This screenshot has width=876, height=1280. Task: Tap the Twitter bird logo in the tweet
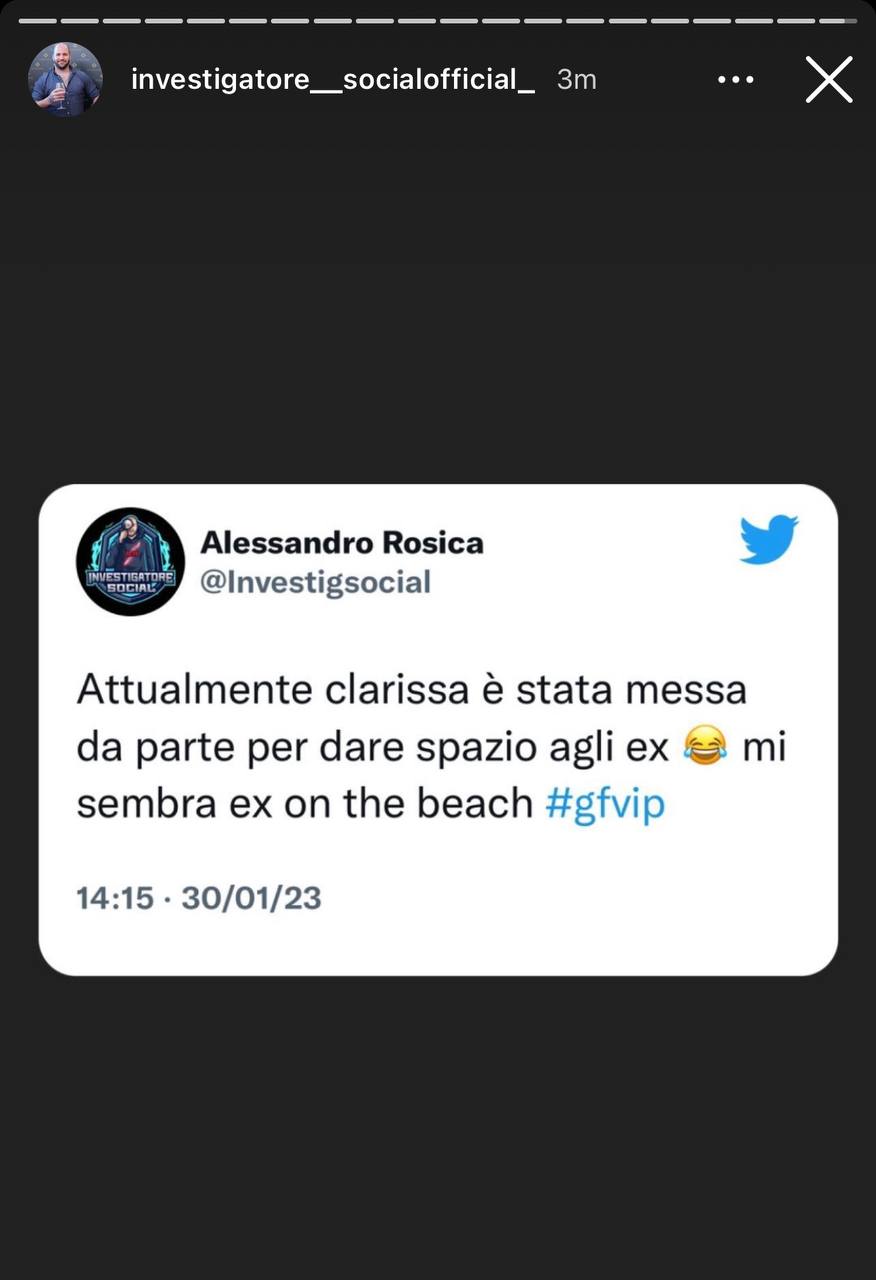[x=768, y=540]
